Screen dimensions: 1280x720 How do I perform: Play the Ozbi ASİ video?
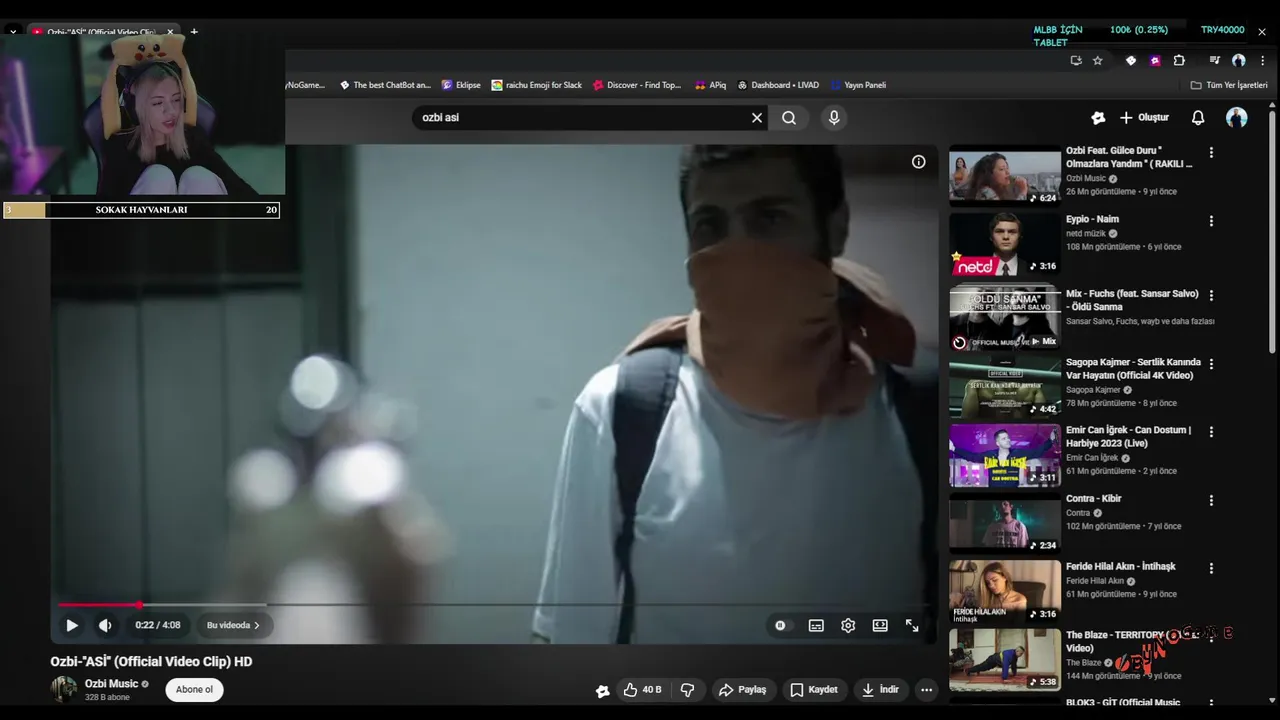pos(72,625)
